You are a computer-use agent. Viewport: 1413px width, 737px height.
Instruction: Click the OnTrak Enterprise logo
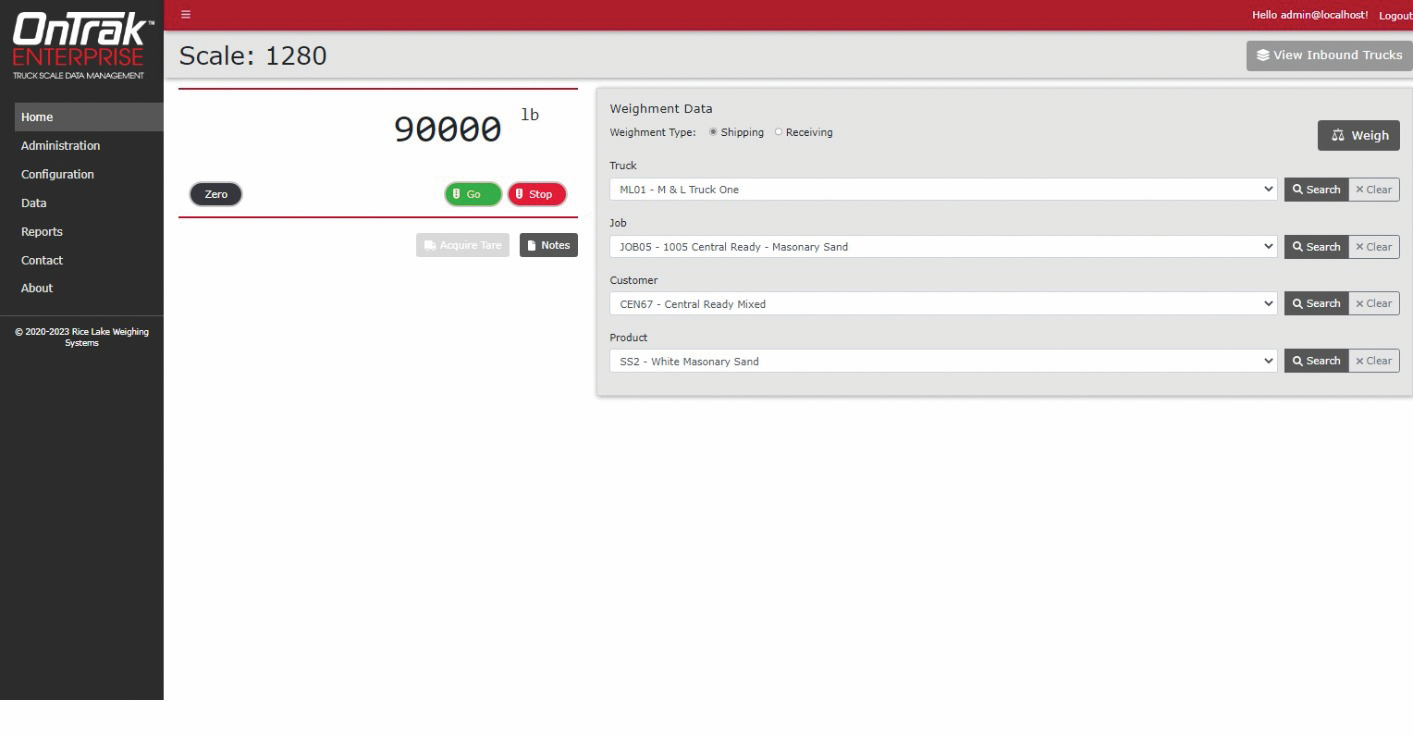tap(80, 45)
